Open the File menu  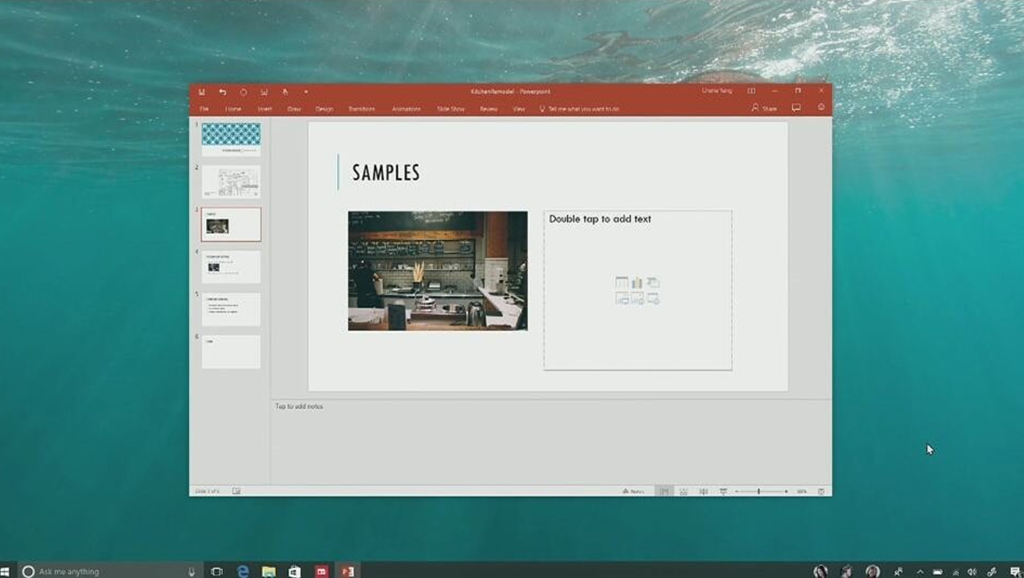tap(204, 108)
